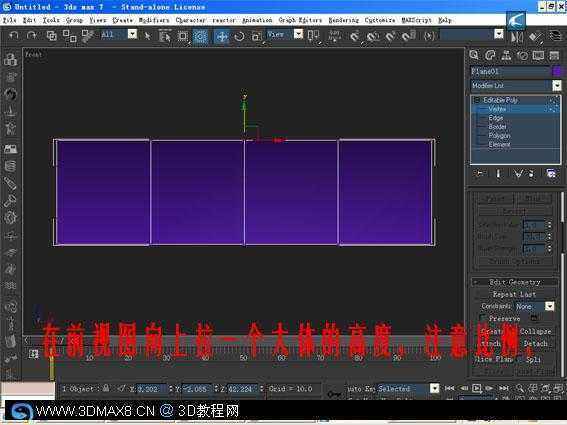The image size is (567, 425).
Task: Toggle the Preserve UVs checkbox
Action: [482, 318]
